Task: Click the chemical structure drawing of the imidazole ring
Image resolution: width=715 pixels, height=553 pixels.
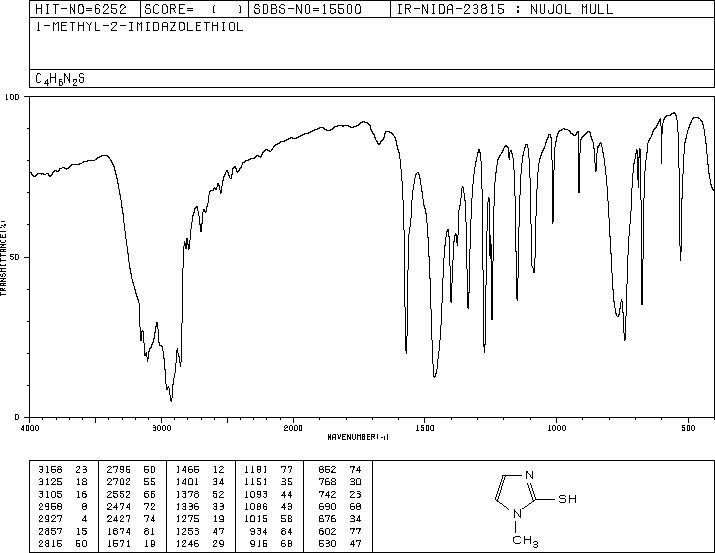Action: (535, 507)
